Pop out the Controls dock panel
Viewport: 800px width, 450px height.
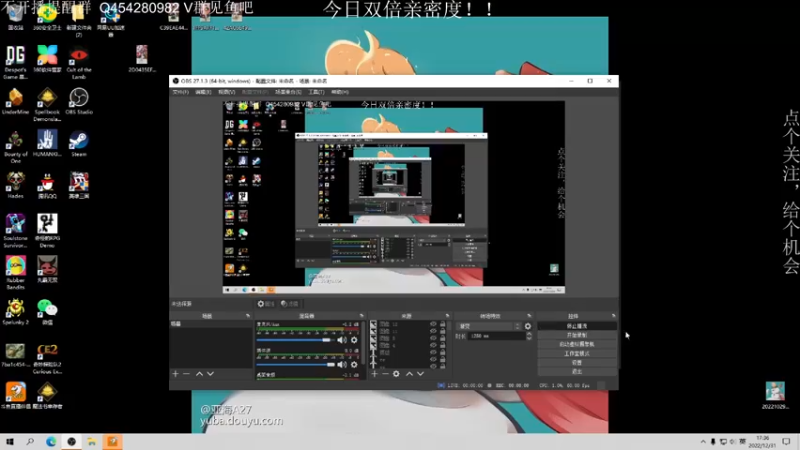point(613,316)
